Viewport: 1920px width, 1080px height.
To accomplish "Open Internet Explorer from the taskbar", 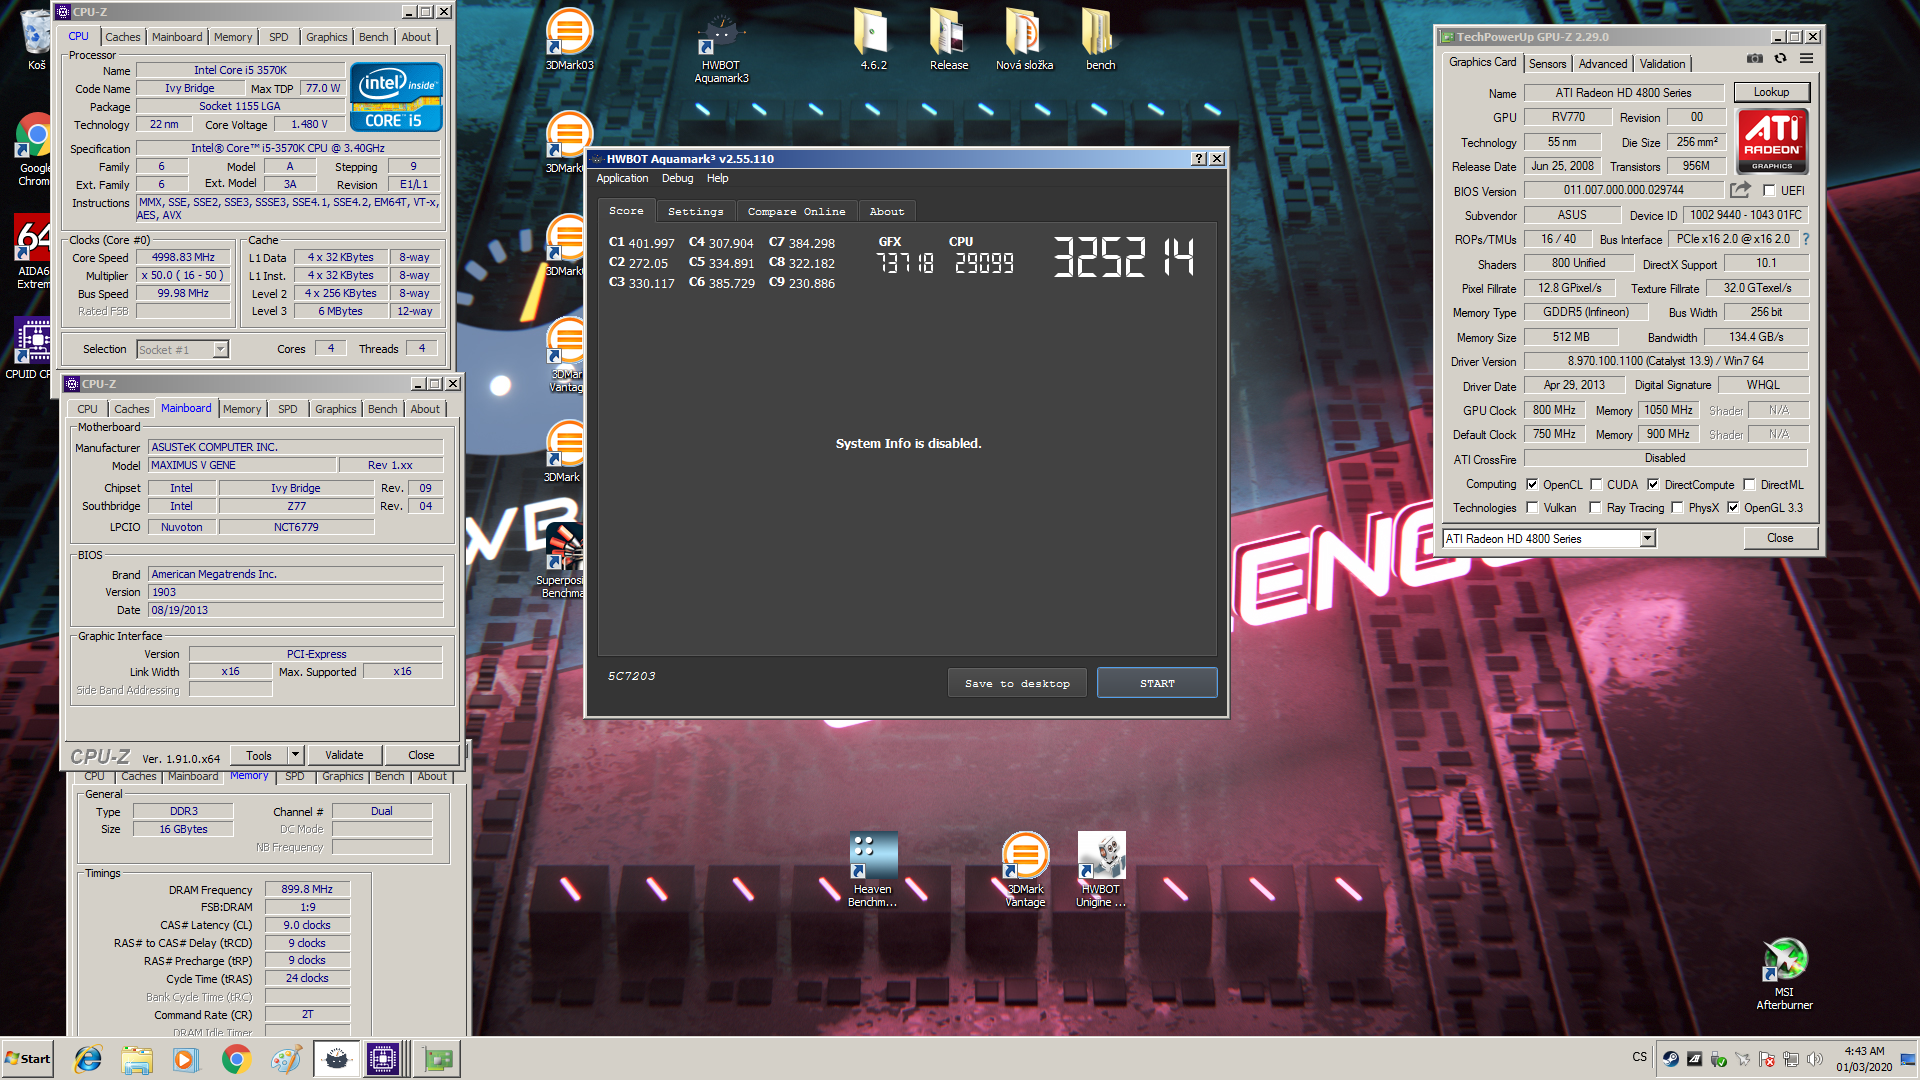I will (88, 1059).
